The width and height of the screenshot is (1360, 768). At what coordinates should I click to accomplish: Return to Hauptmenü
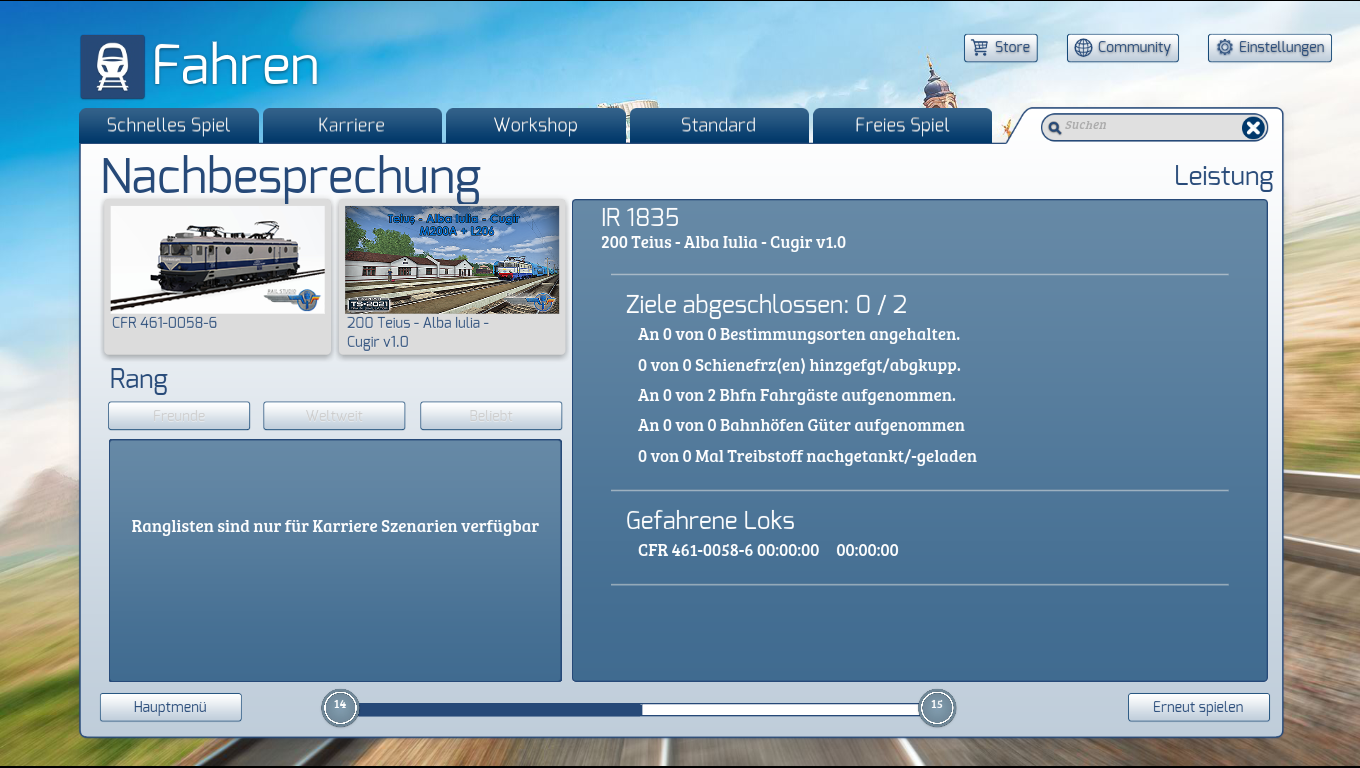171,707
